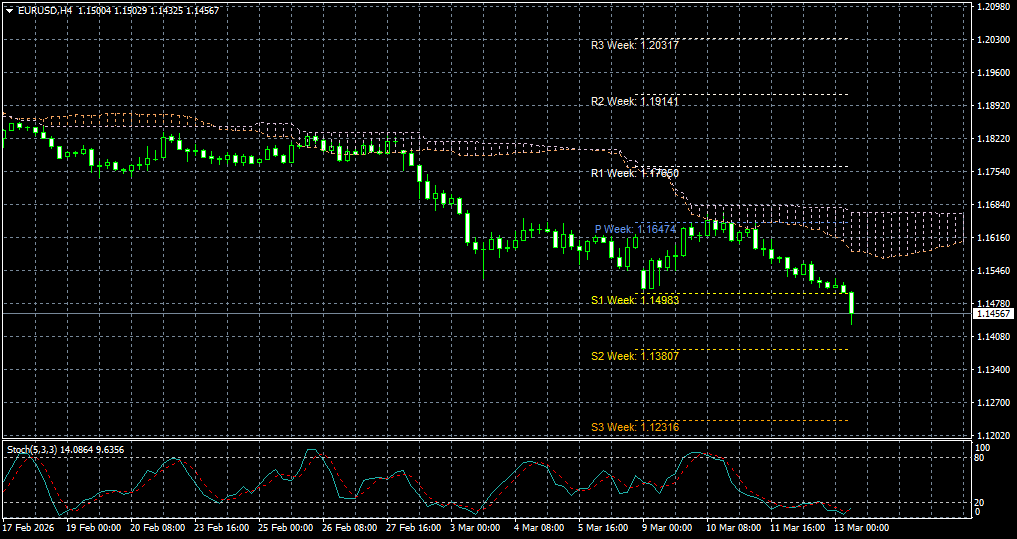
Task: Click the 4 Mar 08:00 time label
Action: [540, 528]
